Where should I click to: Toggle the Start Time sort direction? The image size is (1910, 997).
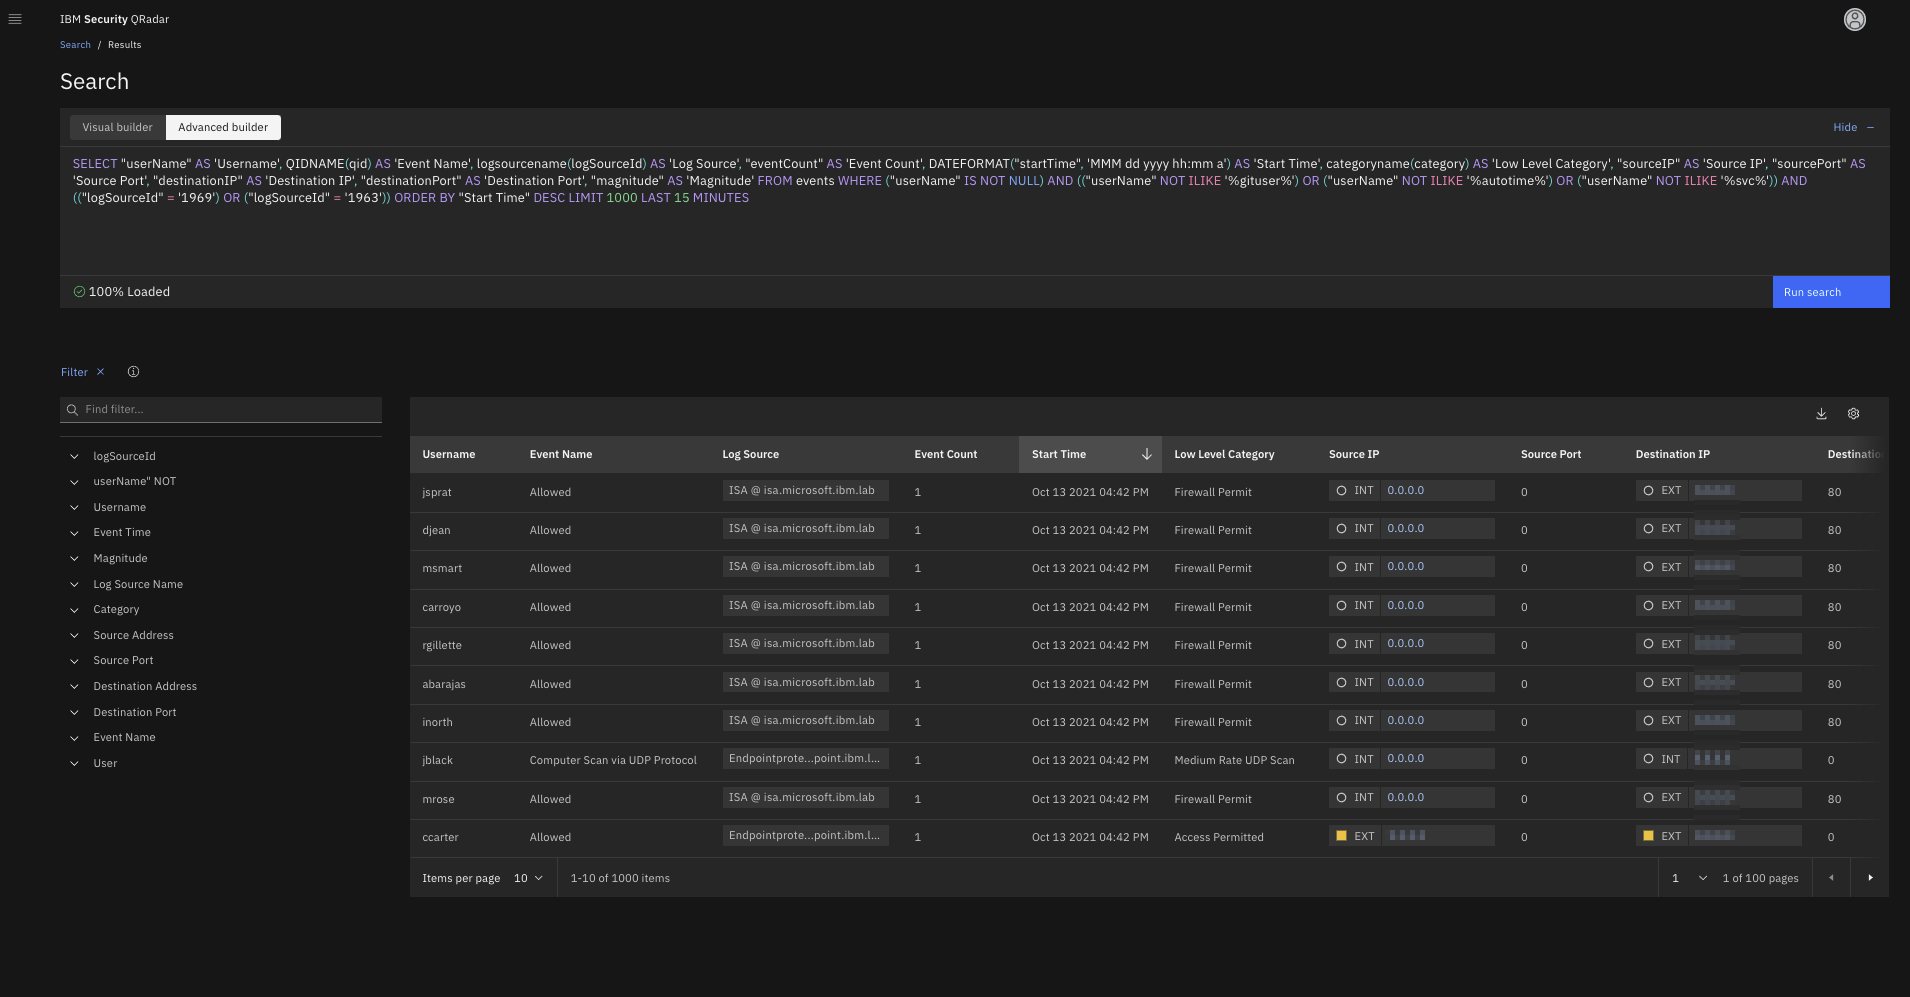[x=1146, y=454]
